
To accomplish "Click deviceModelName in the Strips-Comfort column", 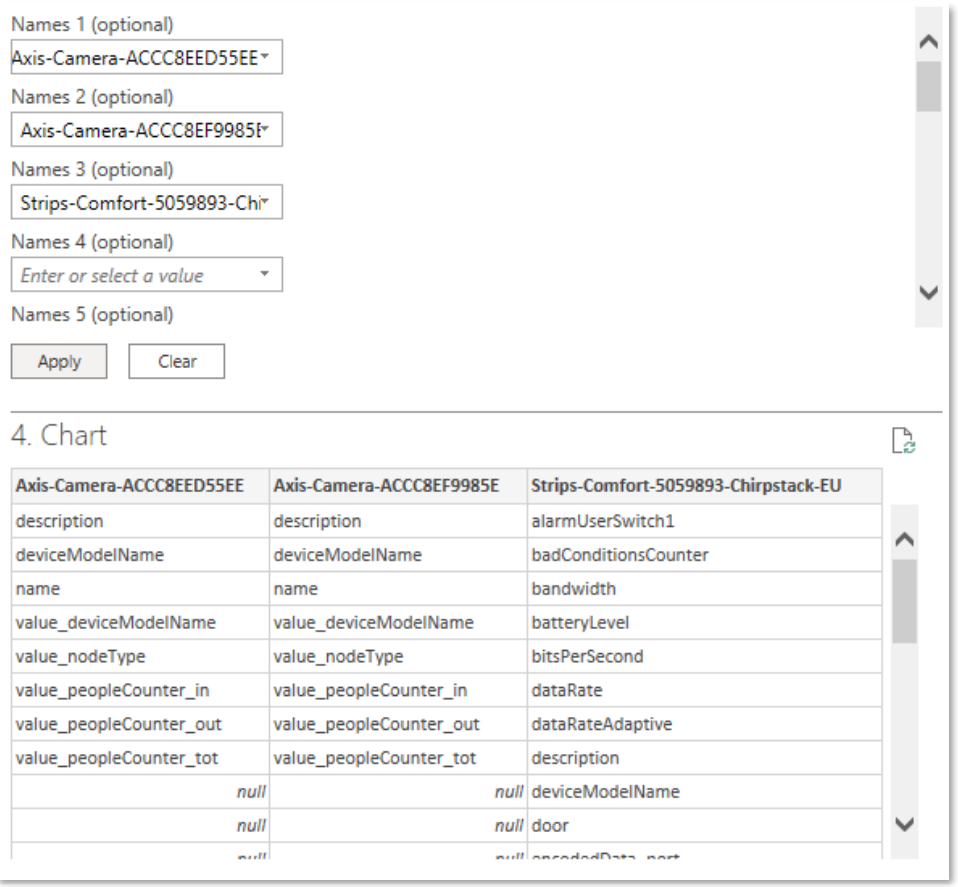I will tap(704, 792).
